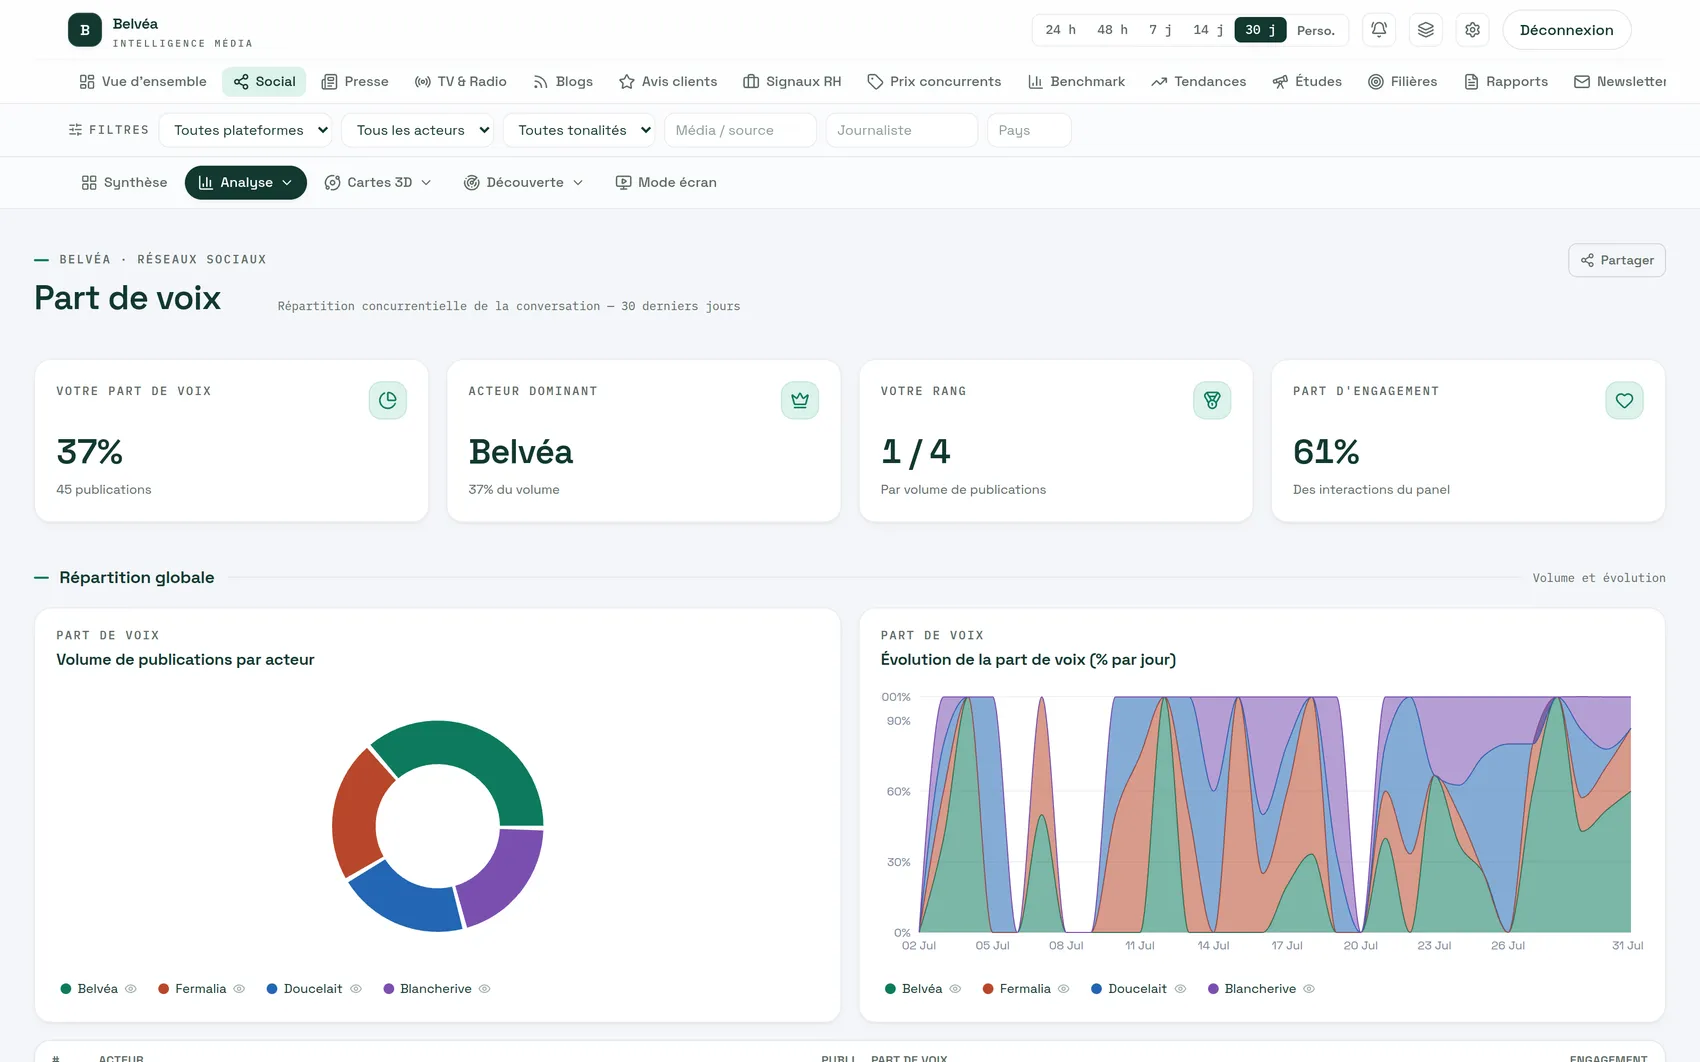Open the Benchmark section
The width and height of the screenshot is (1700, 1062).
[1076, 81]
